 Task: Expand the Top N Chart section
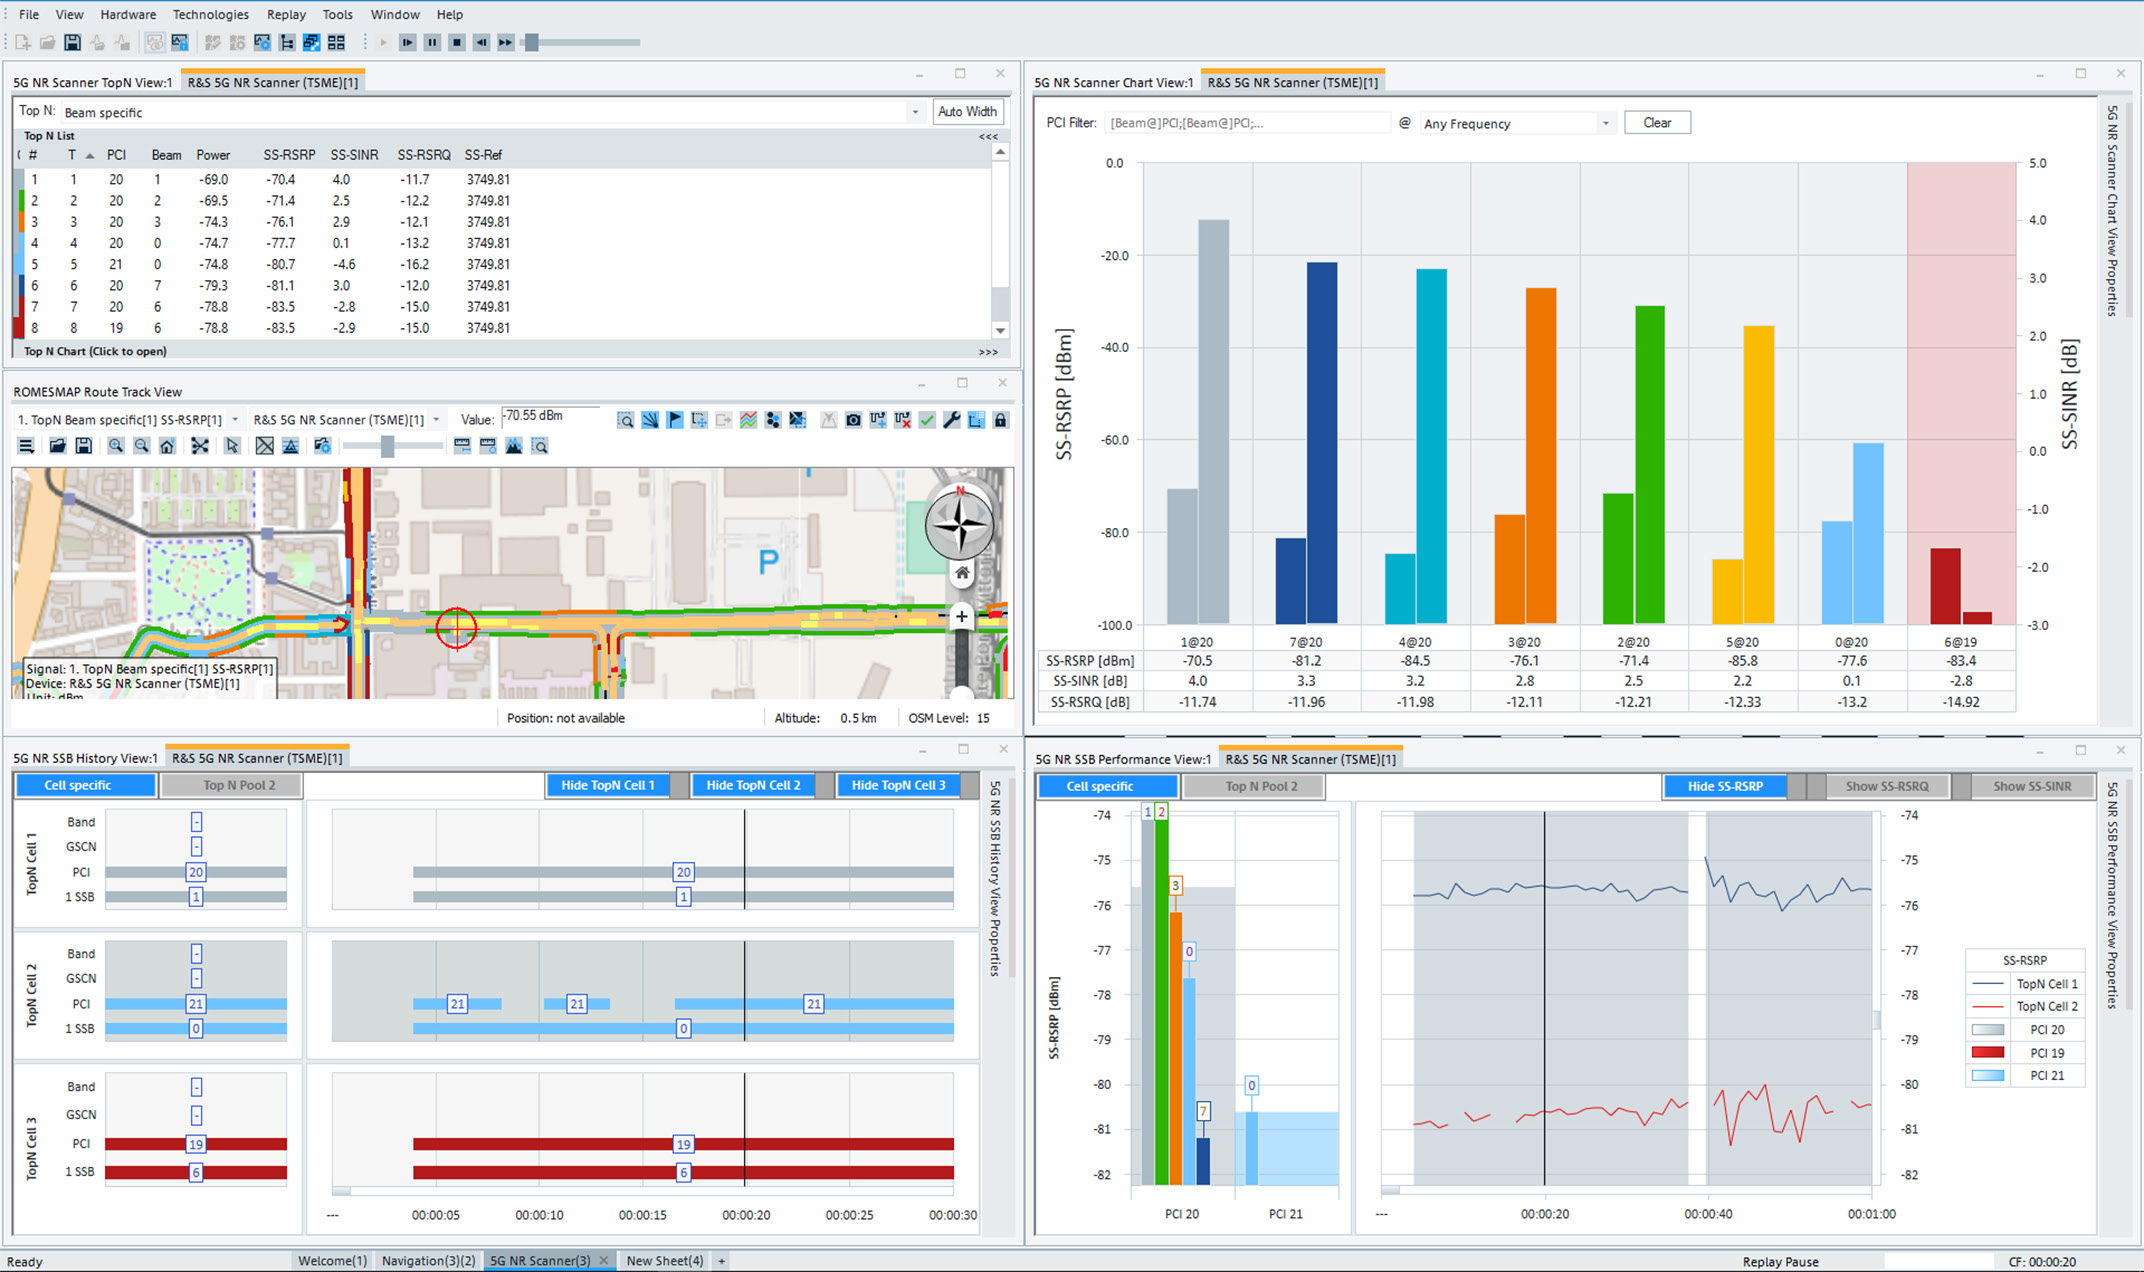coord(96,351)
